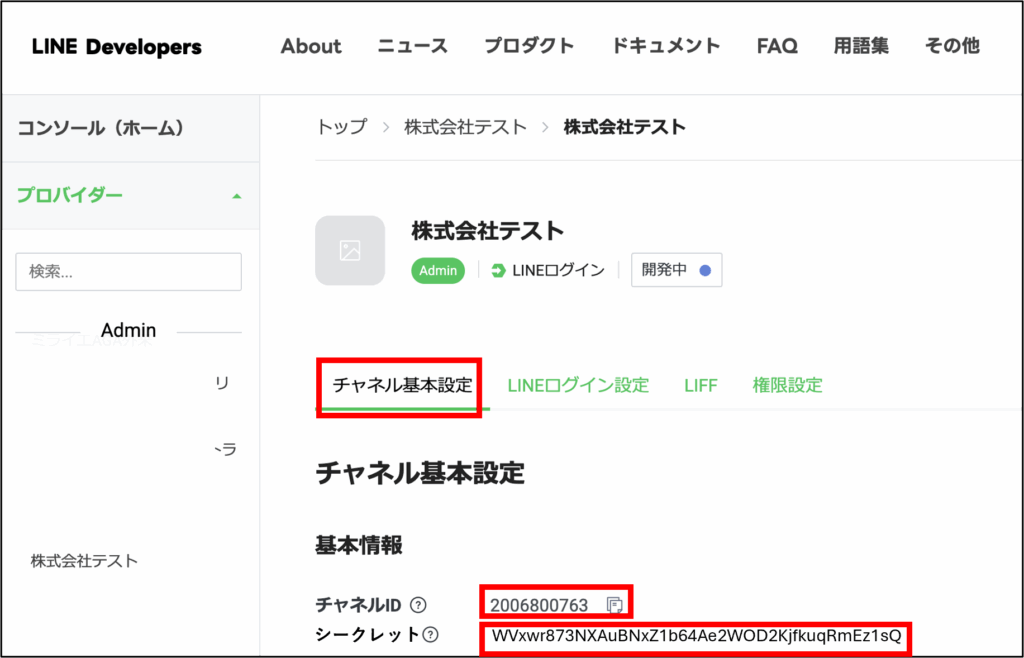Open 株式会社テスト provider in the sidebar list
The height and width of the screenshot is (658, 1024).
pyautogui.click(x=84, y=561)
